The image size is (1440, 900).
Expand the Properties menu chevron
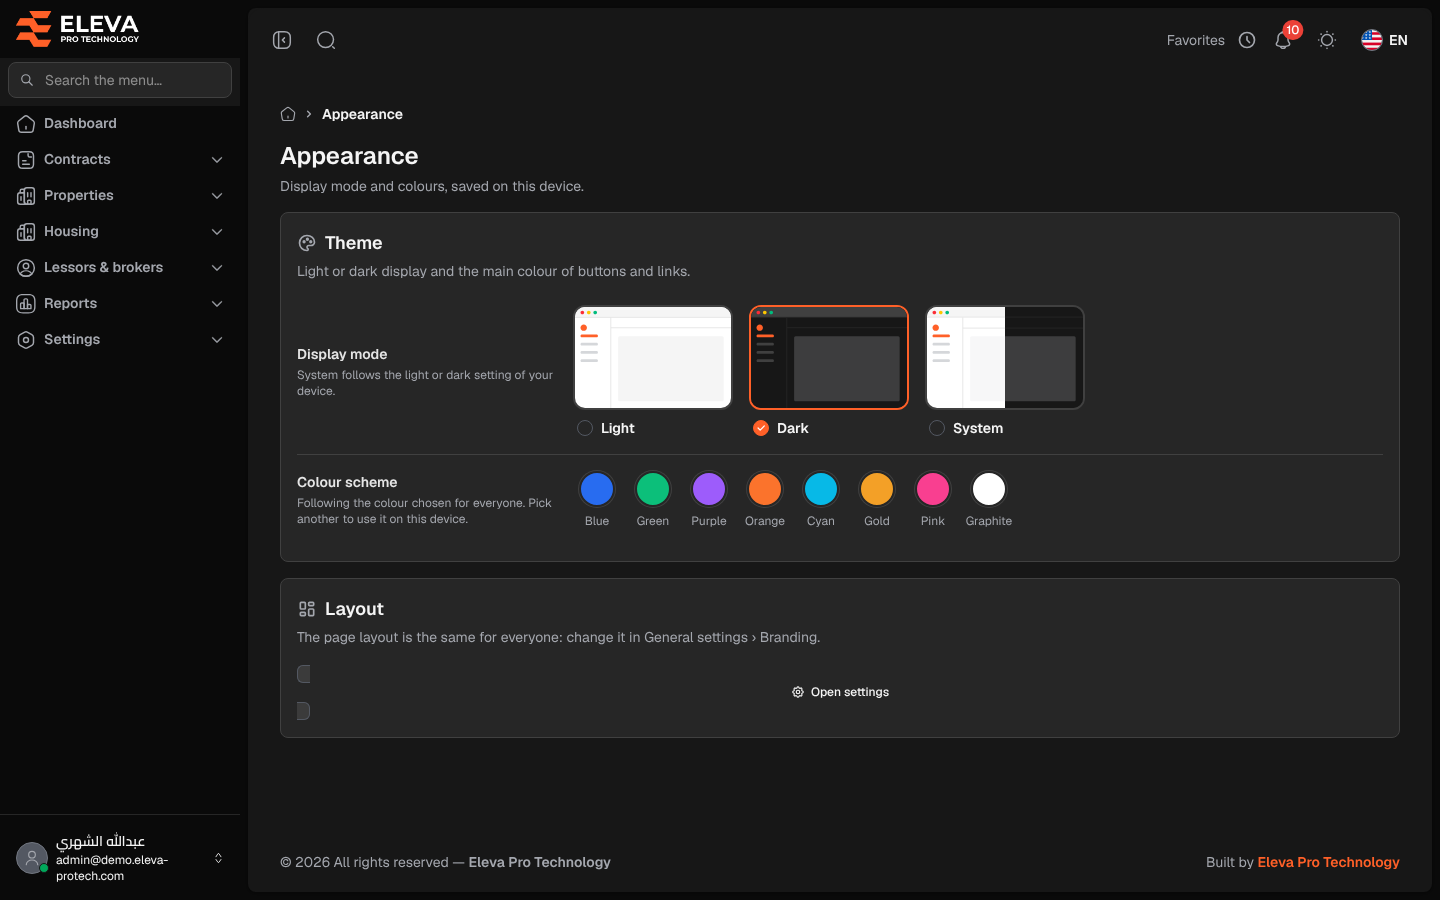point(217,196)
